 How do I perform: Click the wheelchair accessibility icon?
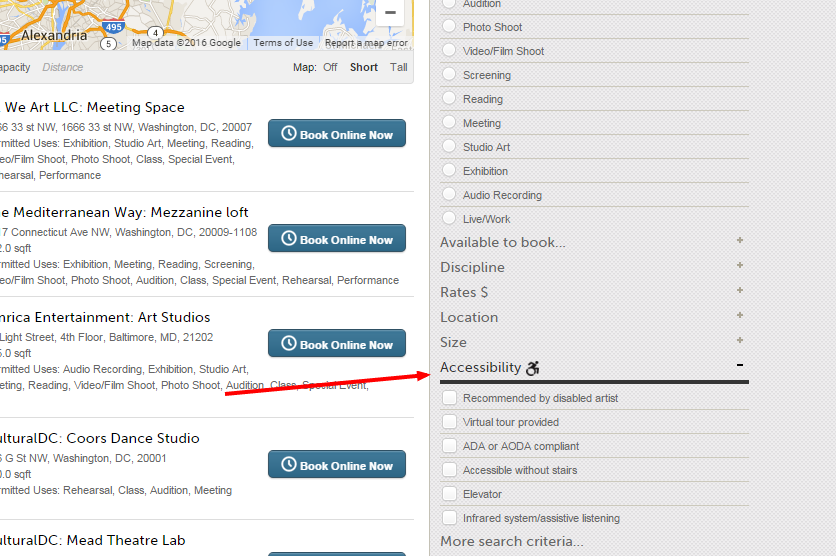[x=533, y=368]
